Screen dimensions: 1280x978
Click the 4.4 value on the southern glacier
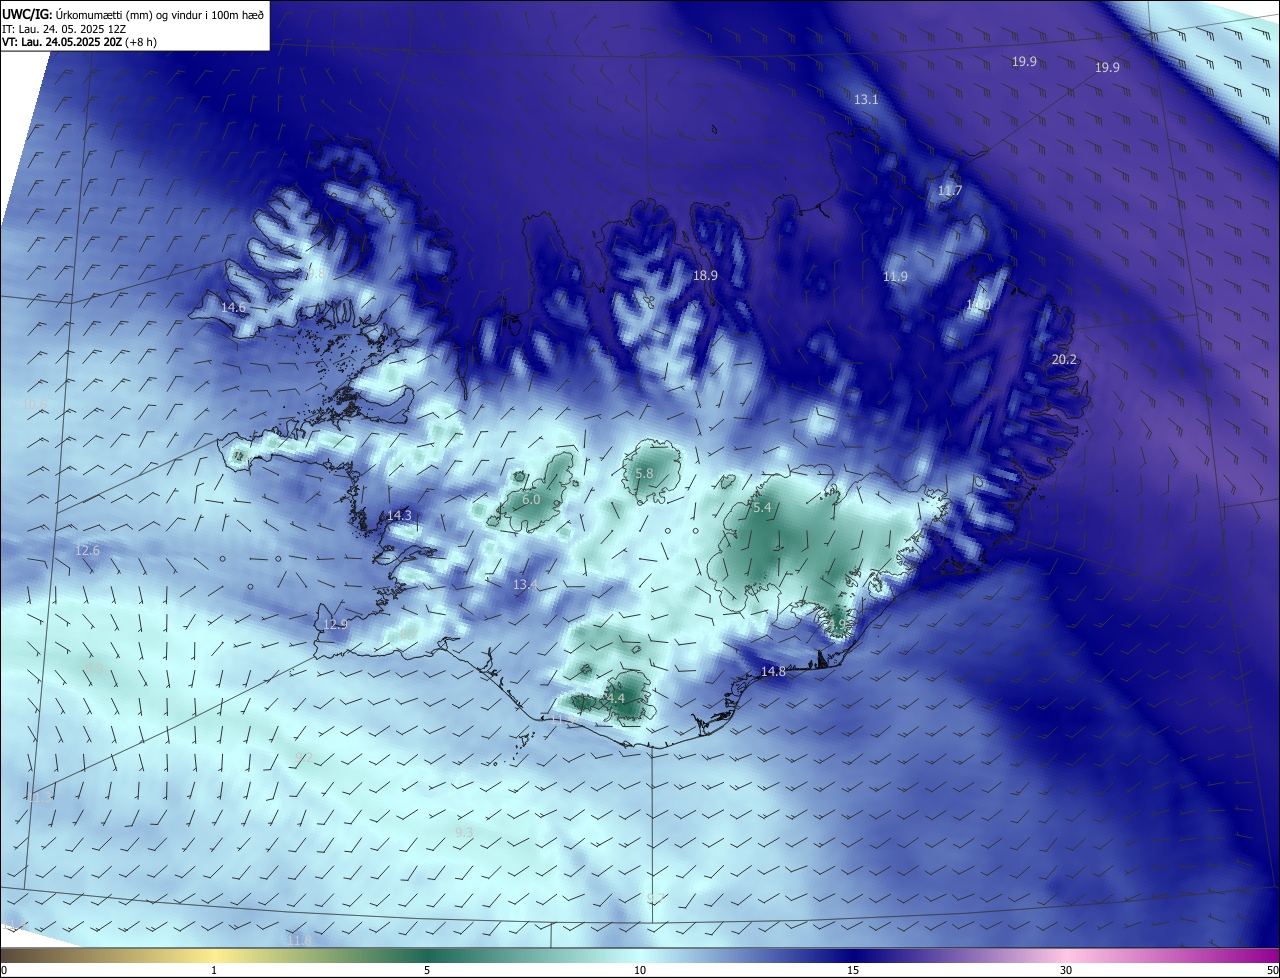615,699
